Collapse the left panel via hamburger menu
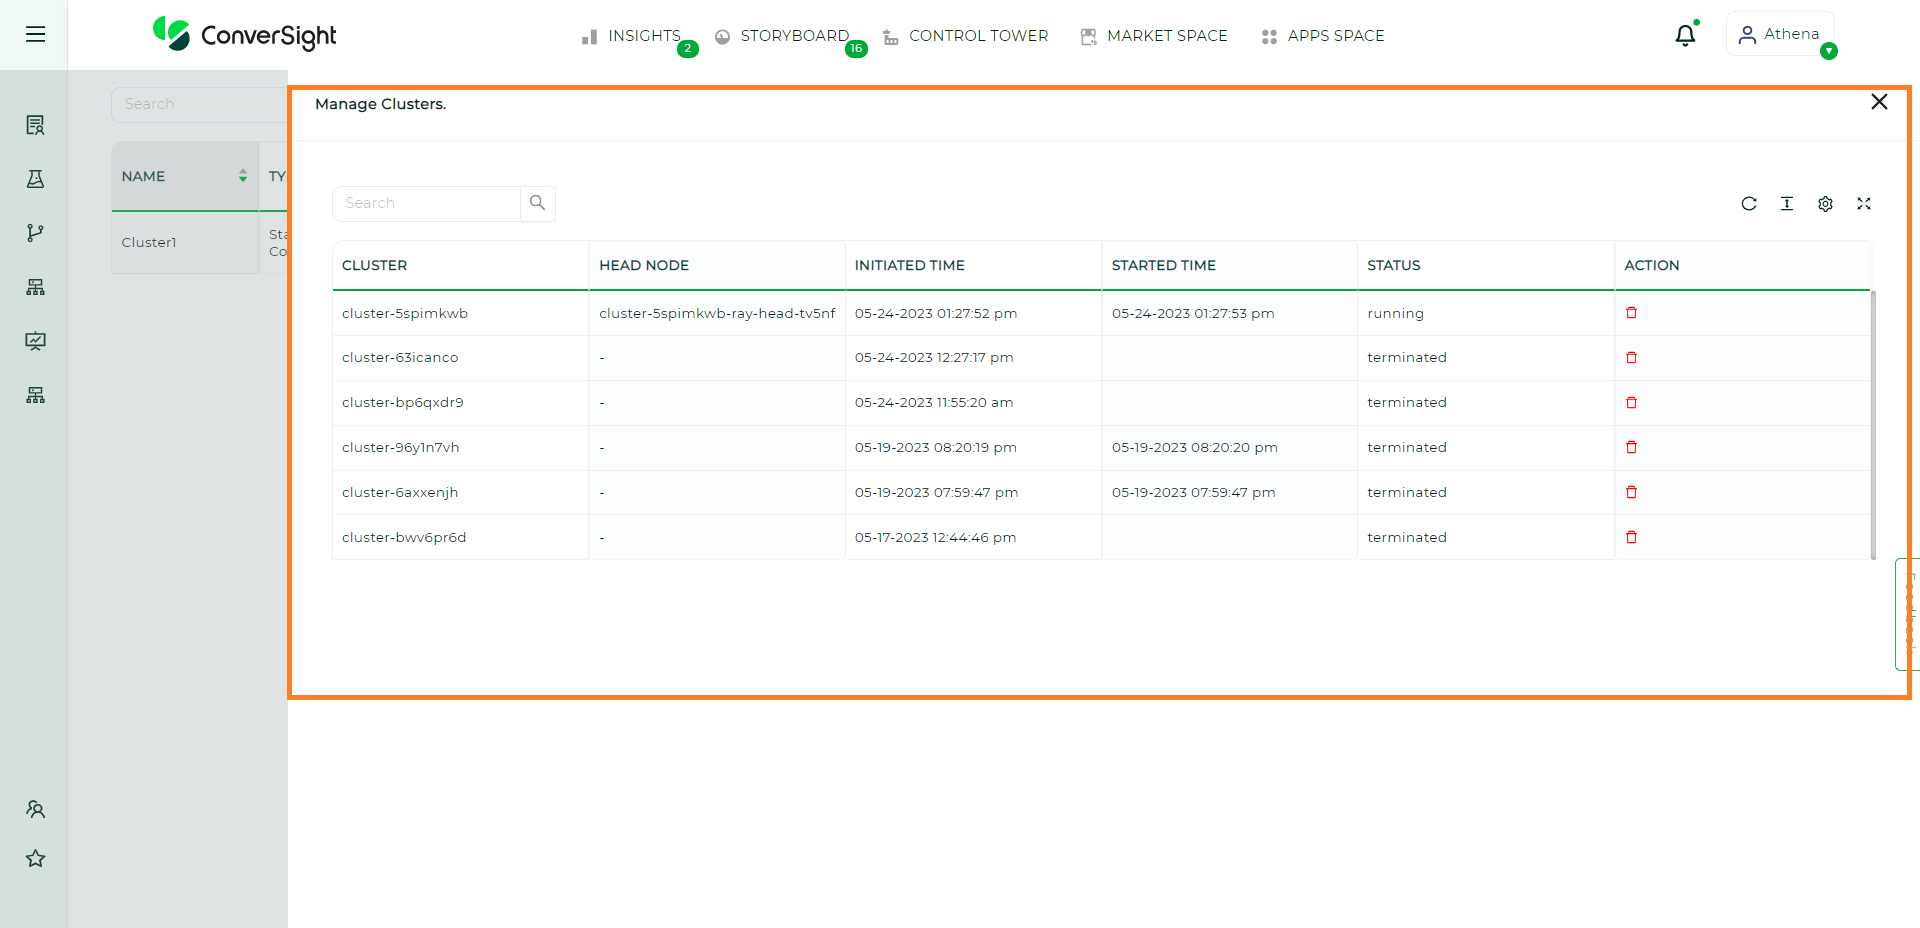 (x=35, y=33)
